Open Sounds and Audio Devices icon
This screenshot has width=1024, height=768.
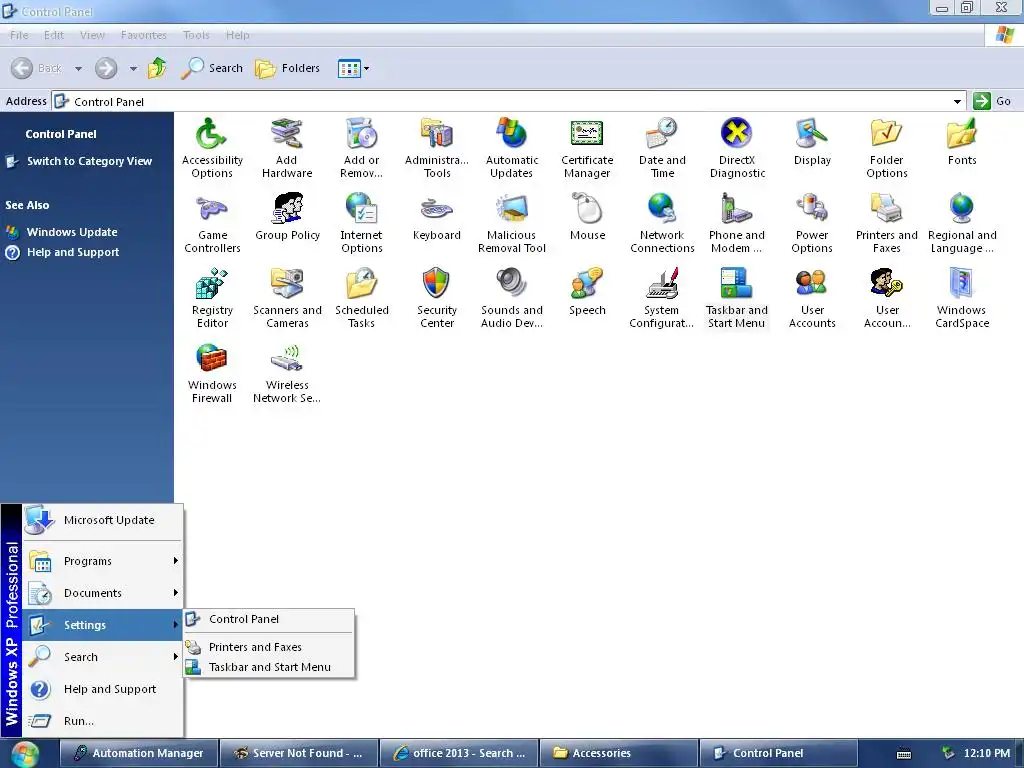(511, 298)
